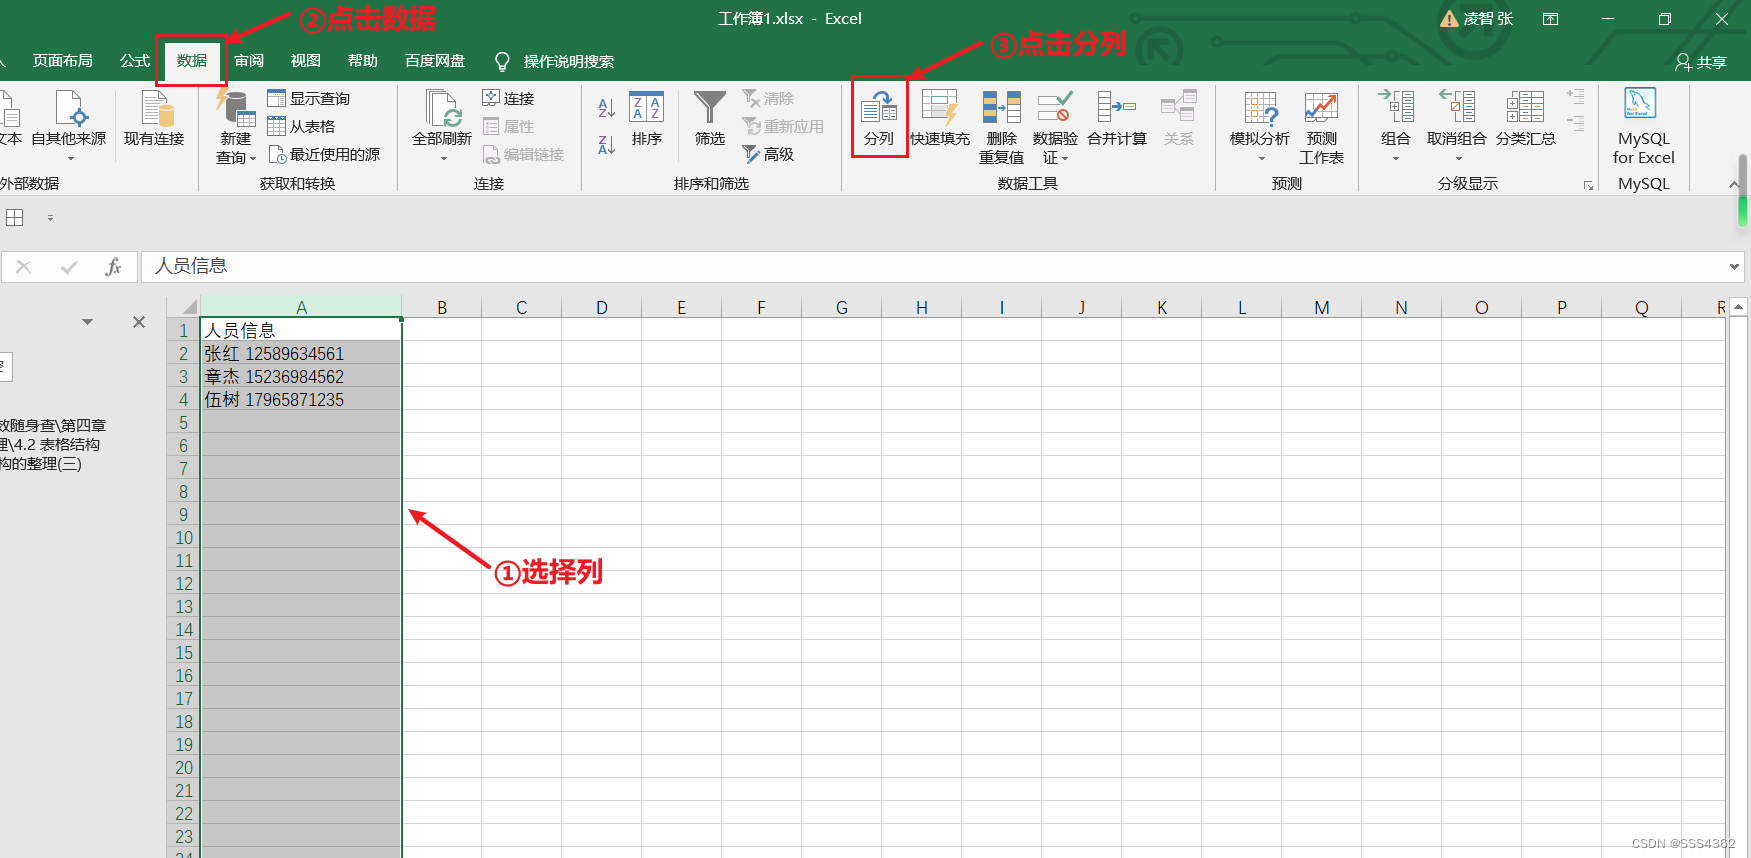This screenshot has width=1751, height=858.
Task: Click the quick access toolbar customize arrow
Action: pos(50,217)
